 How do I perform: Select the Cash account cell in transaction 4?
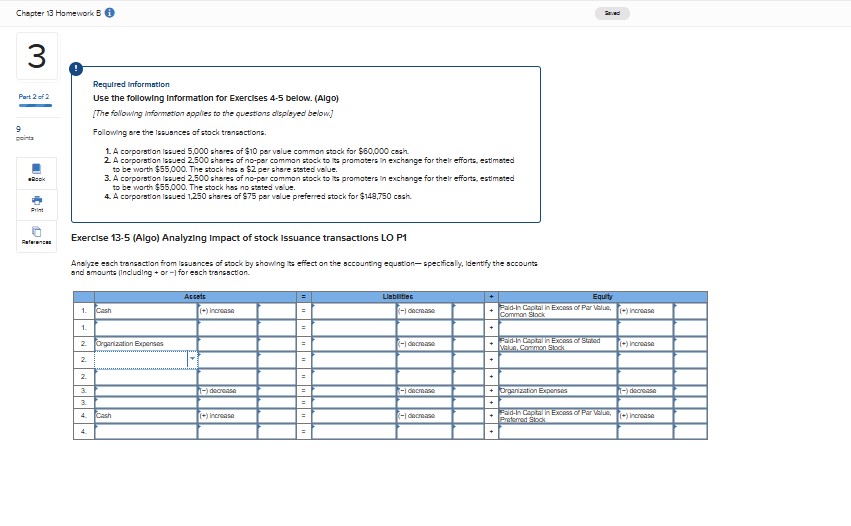[x=146, y=416]
